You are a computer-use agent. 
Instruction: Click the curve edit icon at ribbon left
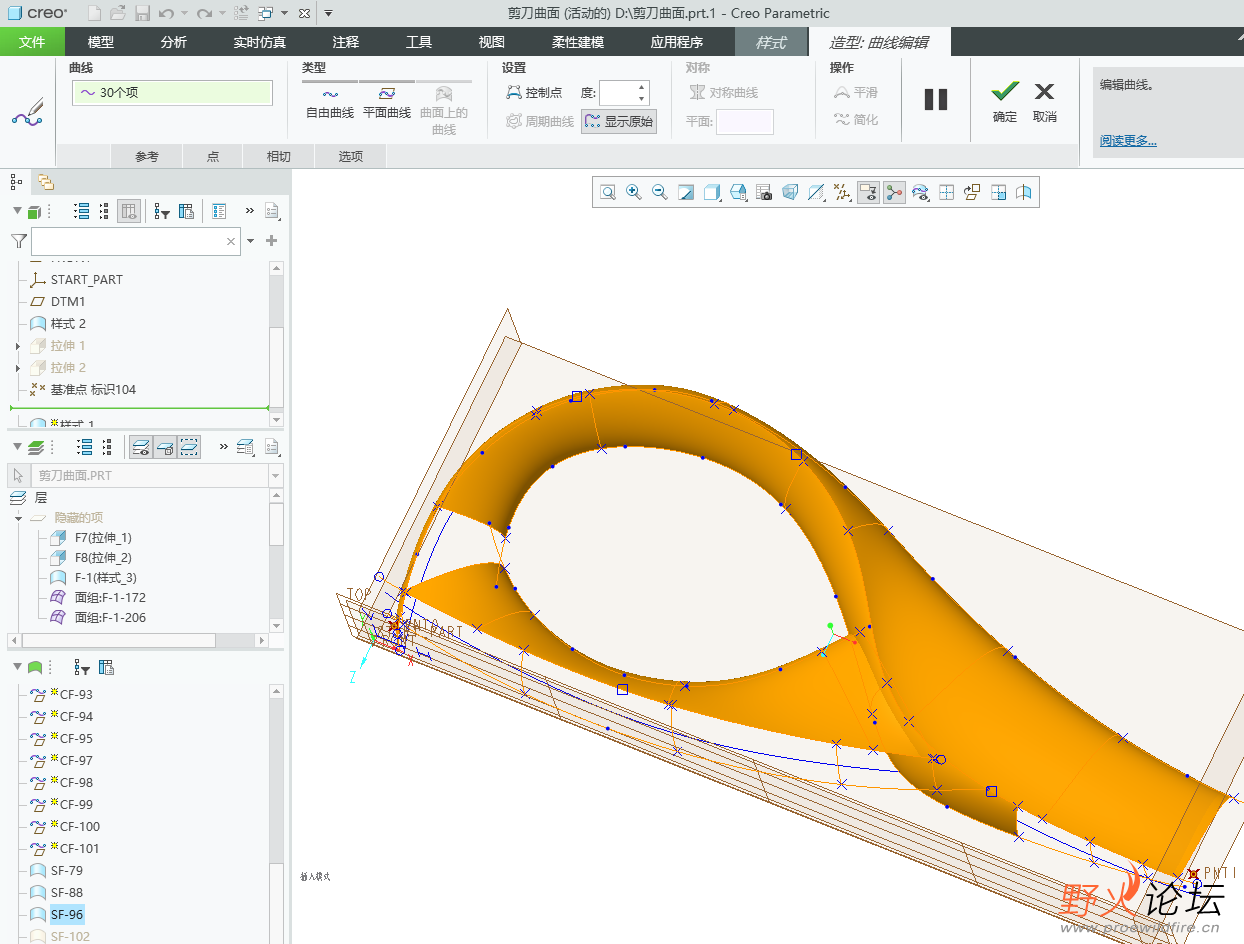pos(28,111)
